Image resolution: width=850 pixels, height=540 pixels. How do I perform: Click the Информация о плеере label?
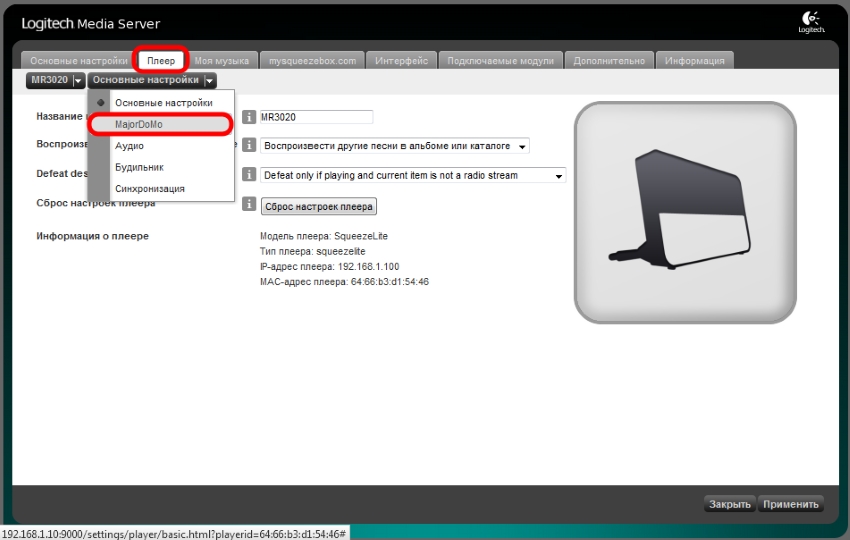[x=92, y=236]
